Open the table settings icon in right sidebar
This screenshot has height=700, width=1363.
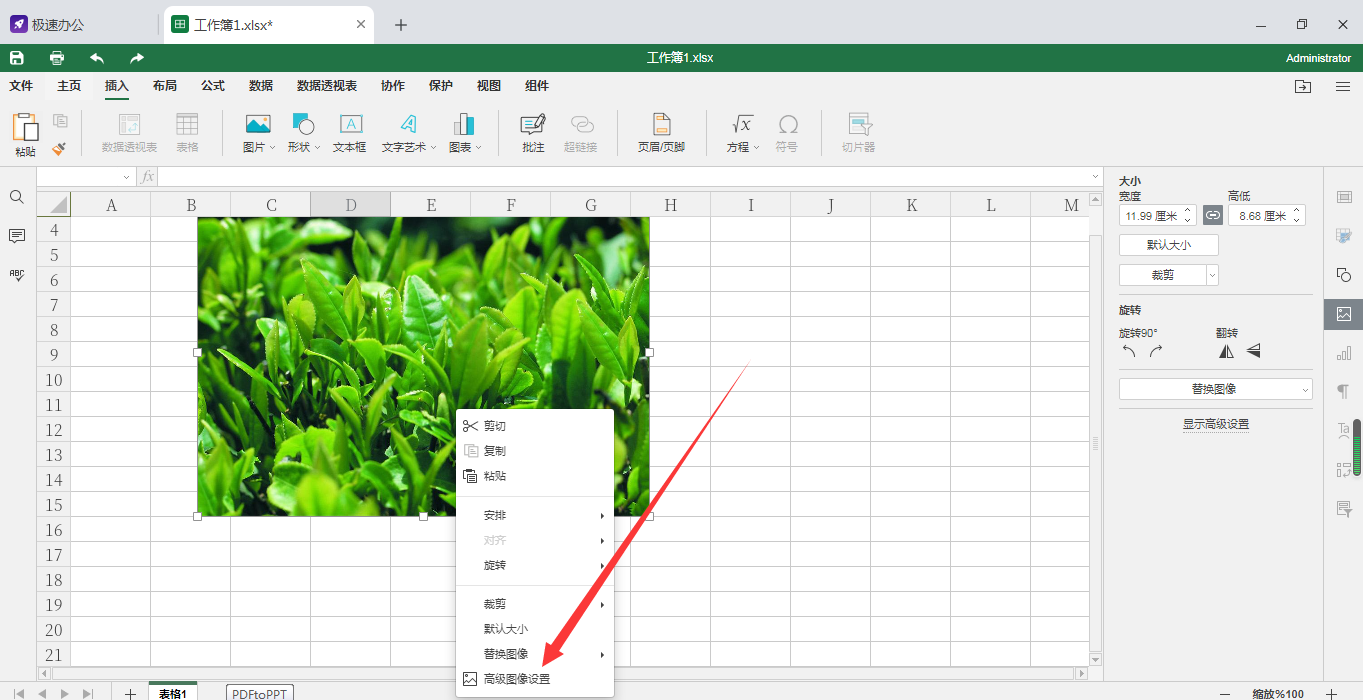1344,236
